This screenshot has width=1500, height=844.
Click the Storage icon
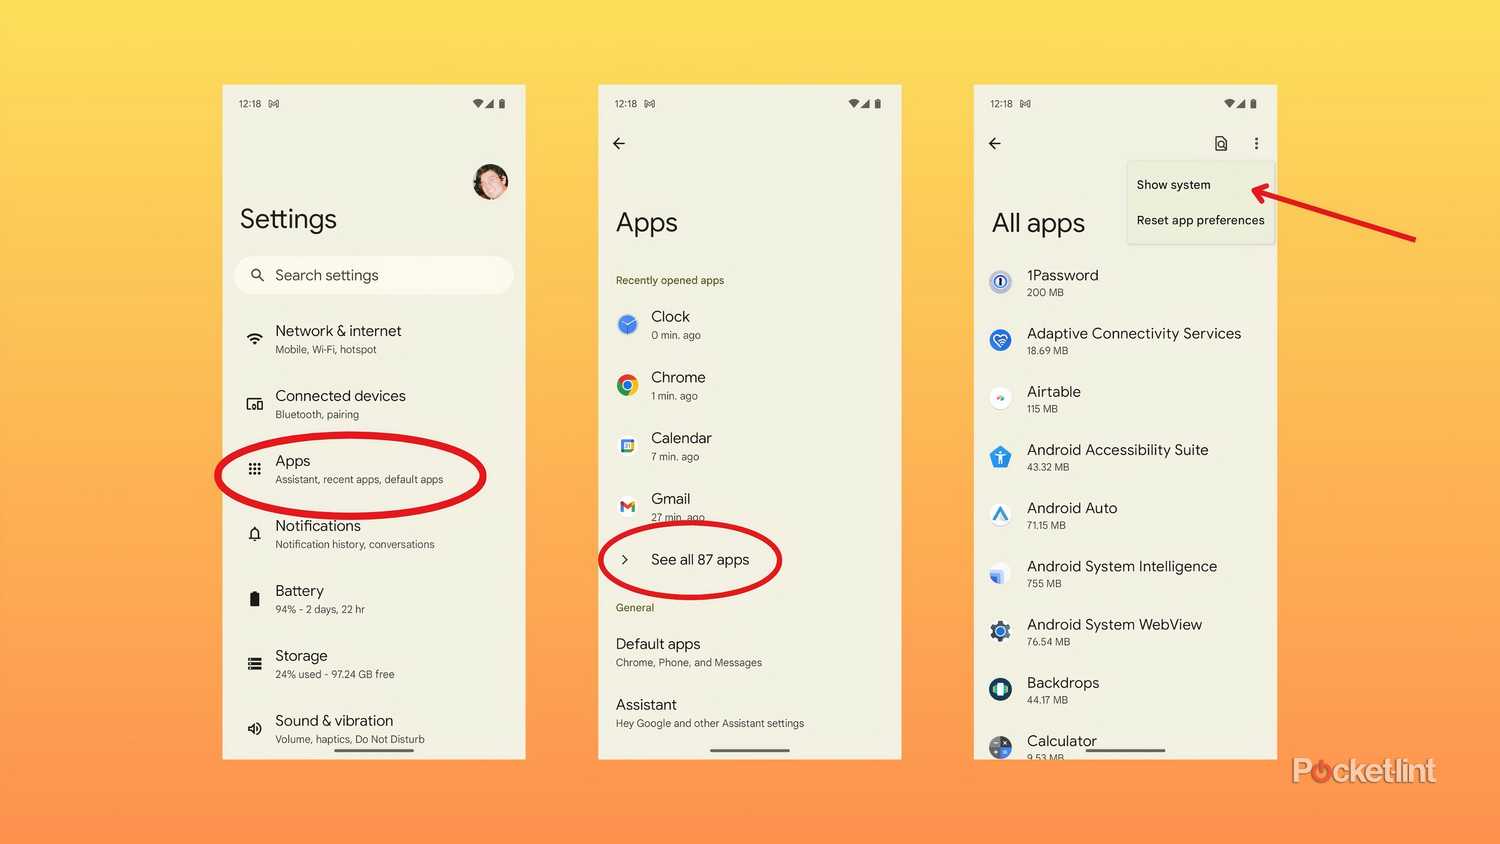pos(255,664)
